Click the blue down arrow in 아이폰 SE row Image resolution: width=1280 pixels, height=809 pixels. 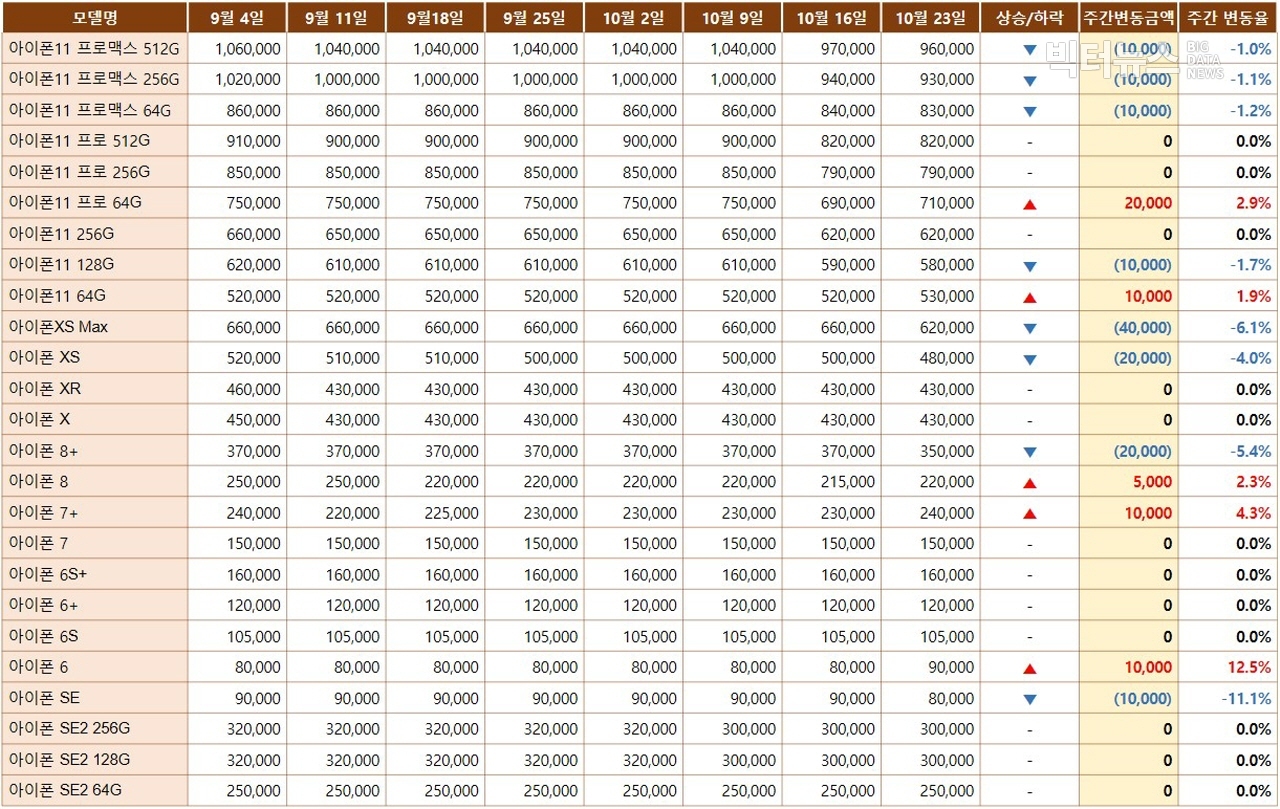(1030, 700)
